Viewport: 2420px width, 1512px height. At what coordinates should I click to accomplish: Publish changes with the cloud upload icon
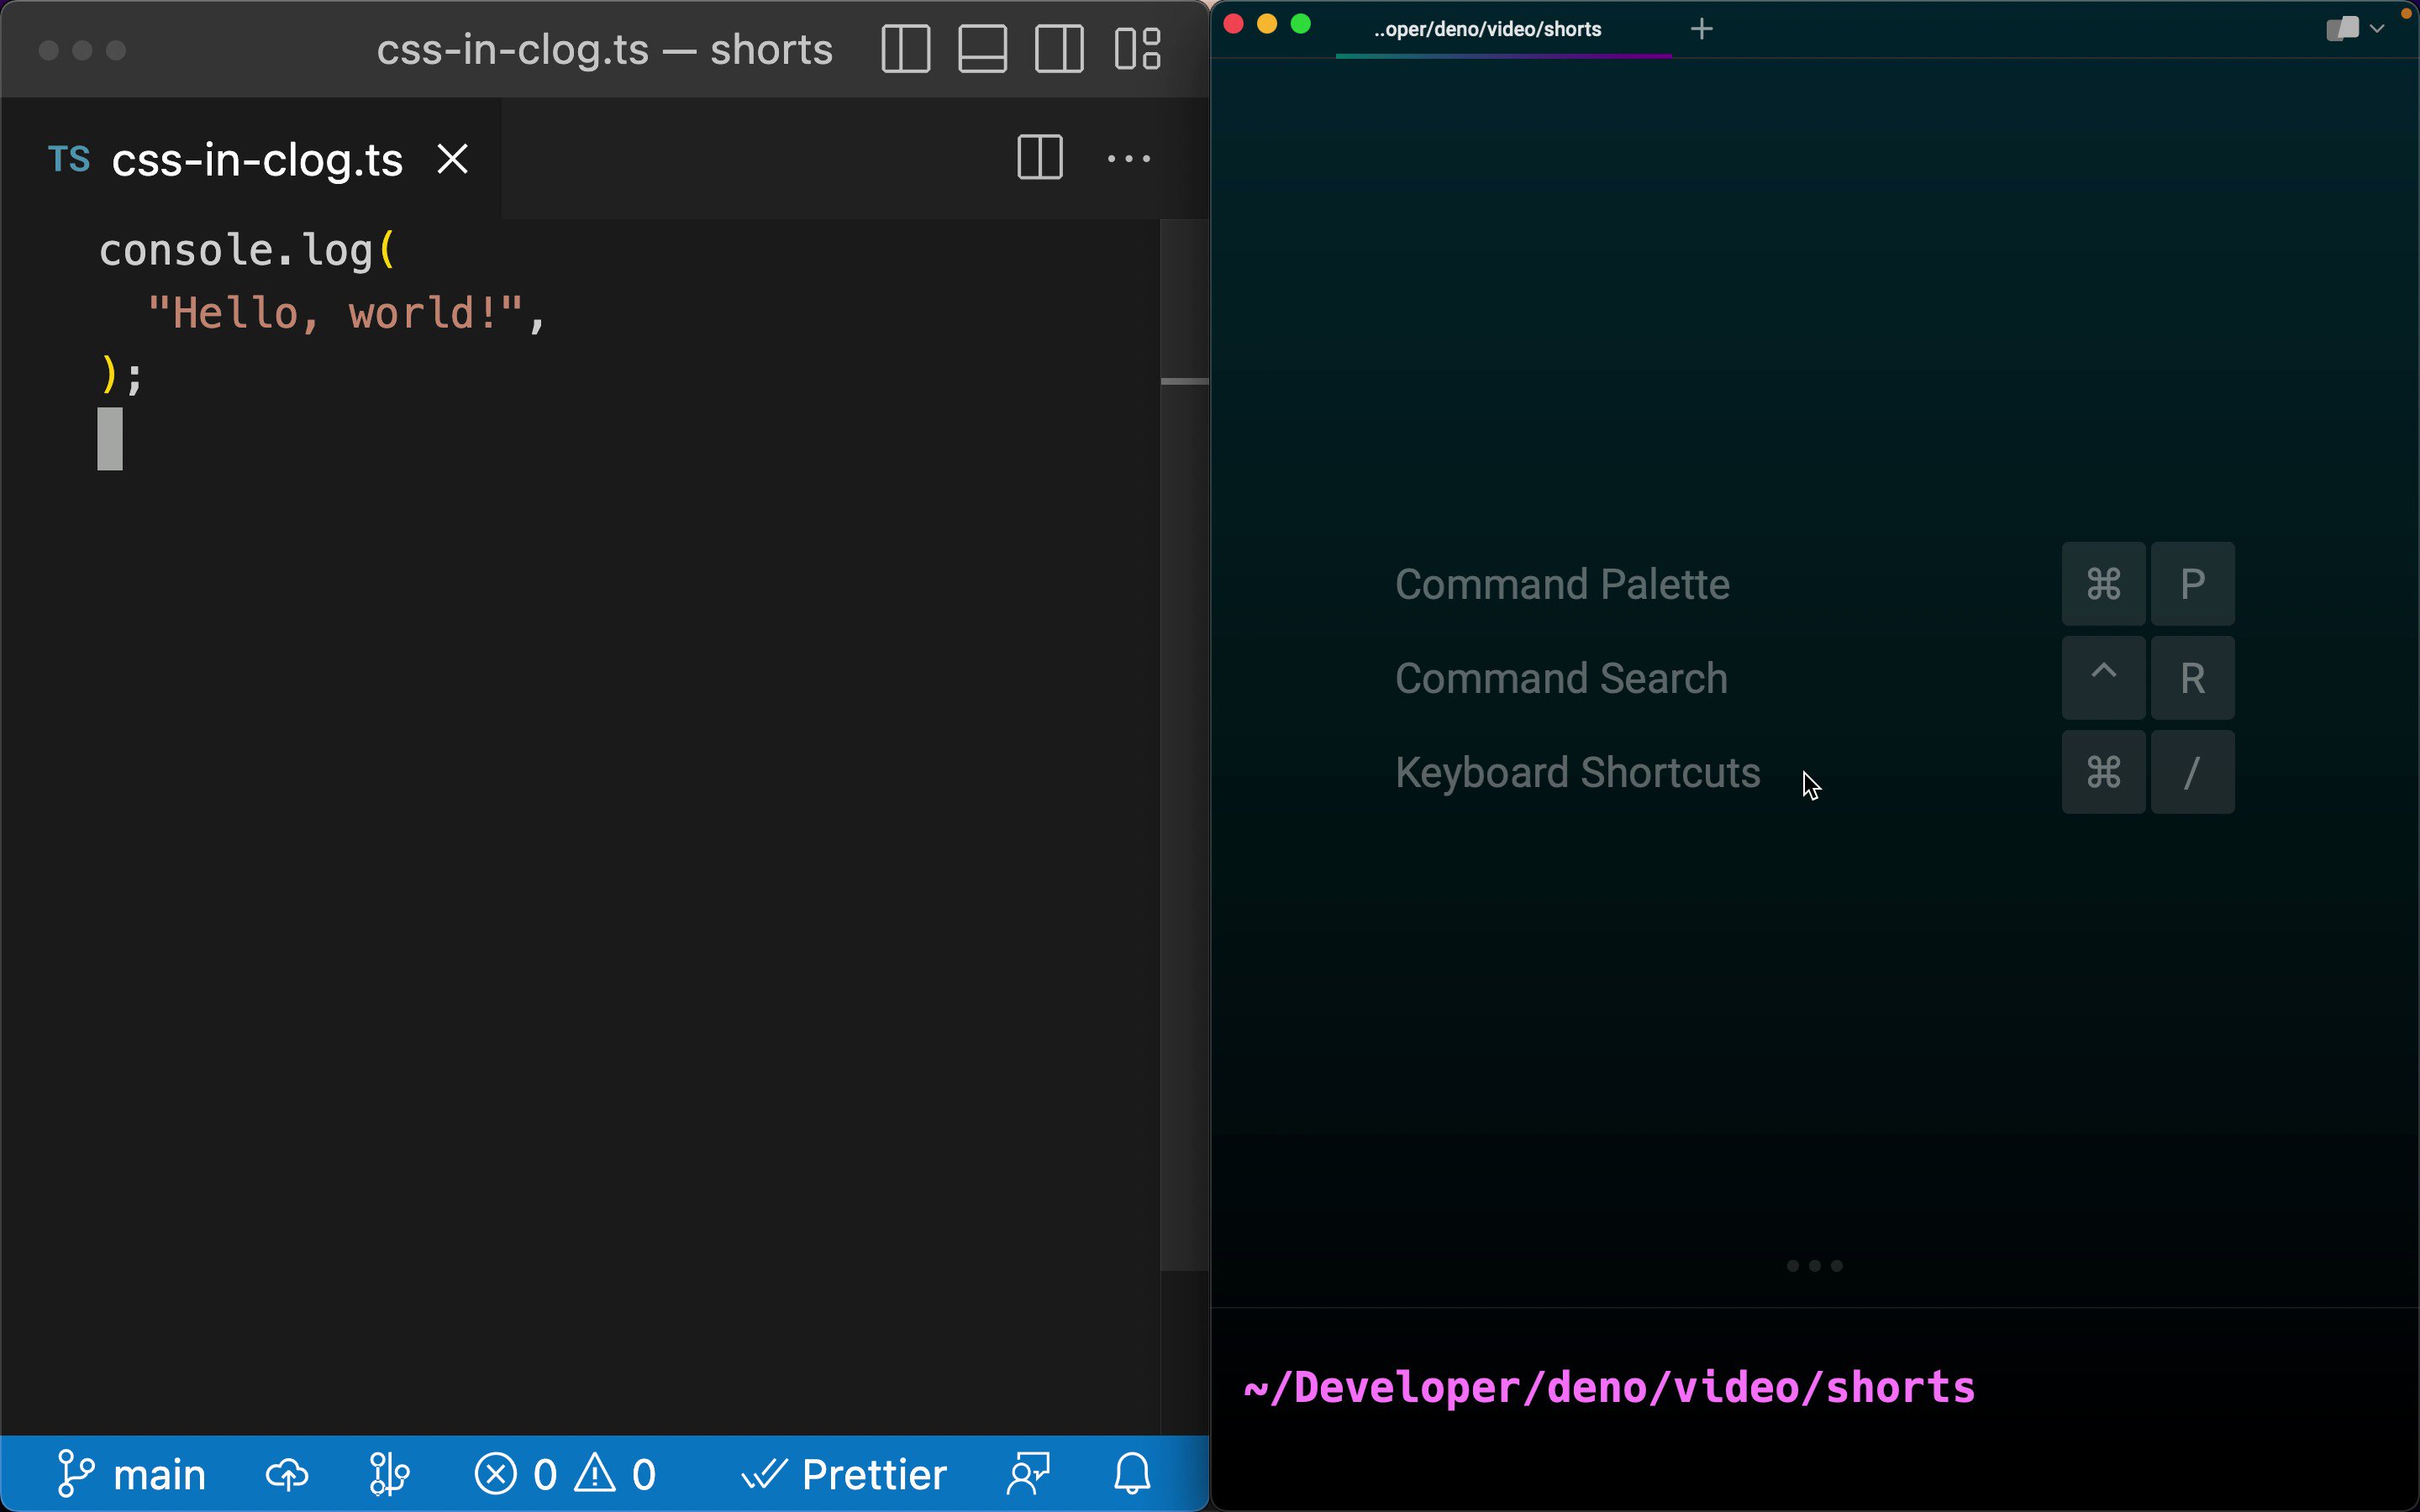click(287, 1474)
